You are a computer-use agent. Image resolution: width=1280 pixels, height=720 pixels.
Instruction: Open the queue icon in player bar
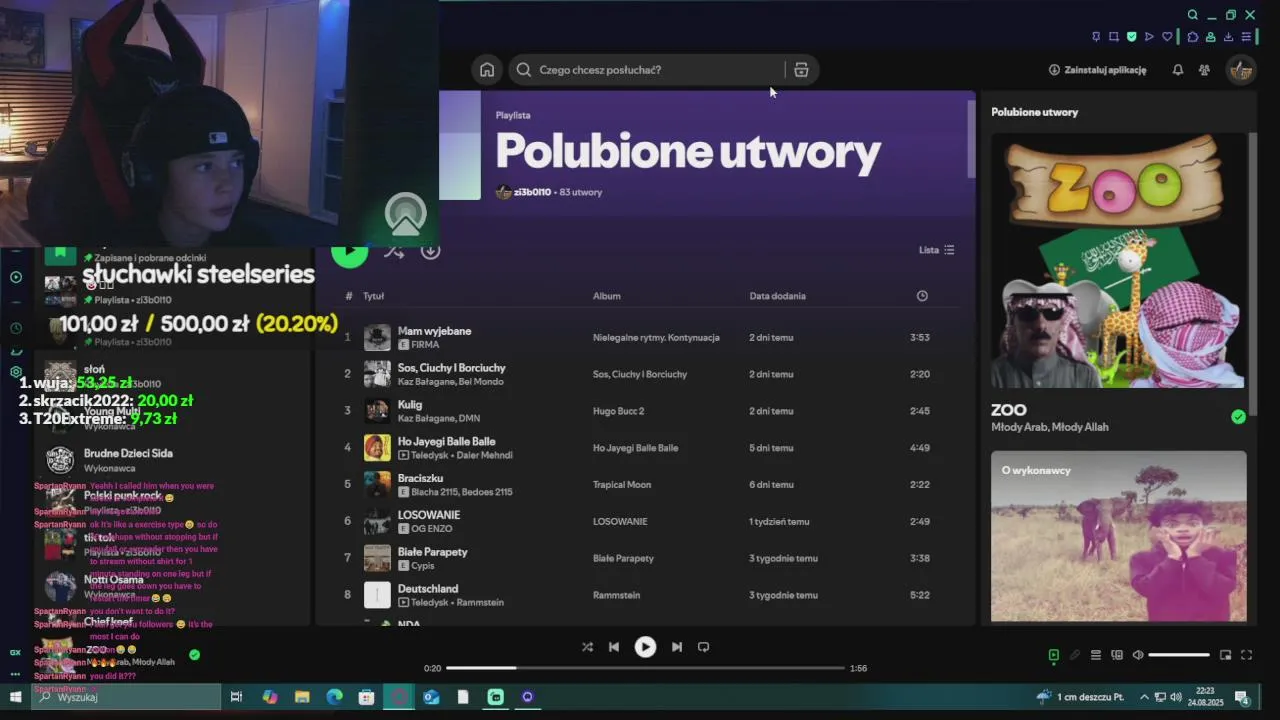1096,655
